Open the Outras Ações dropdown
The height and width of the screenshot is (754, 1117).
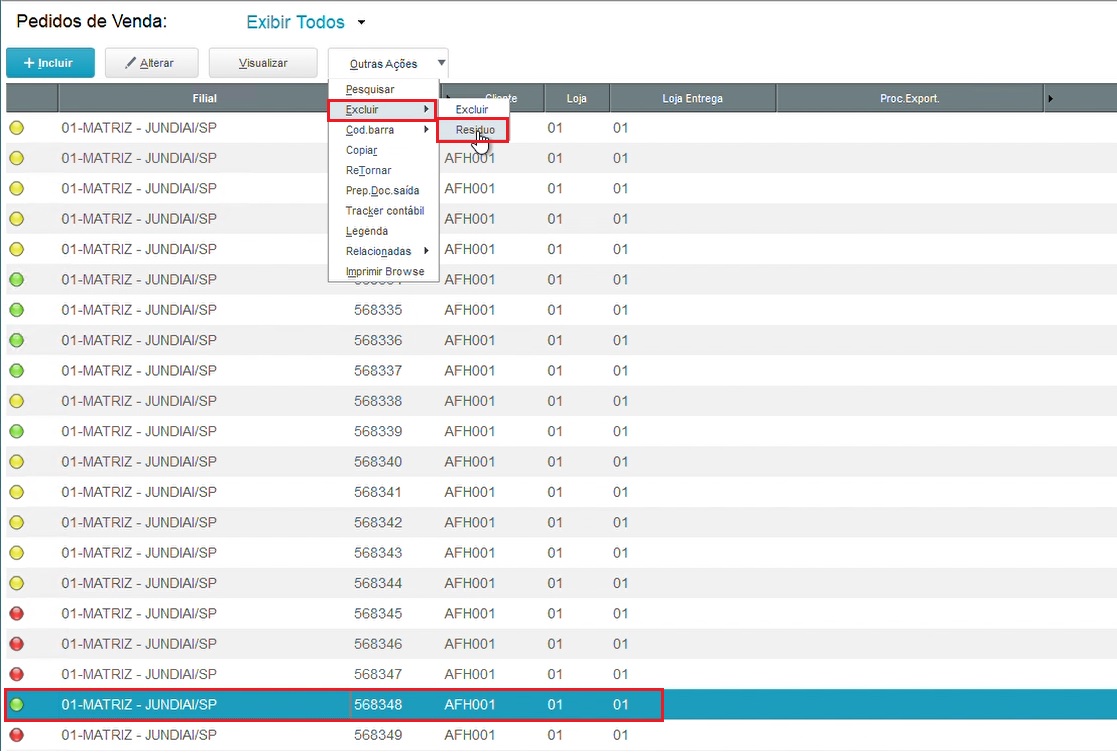(388, 63)
